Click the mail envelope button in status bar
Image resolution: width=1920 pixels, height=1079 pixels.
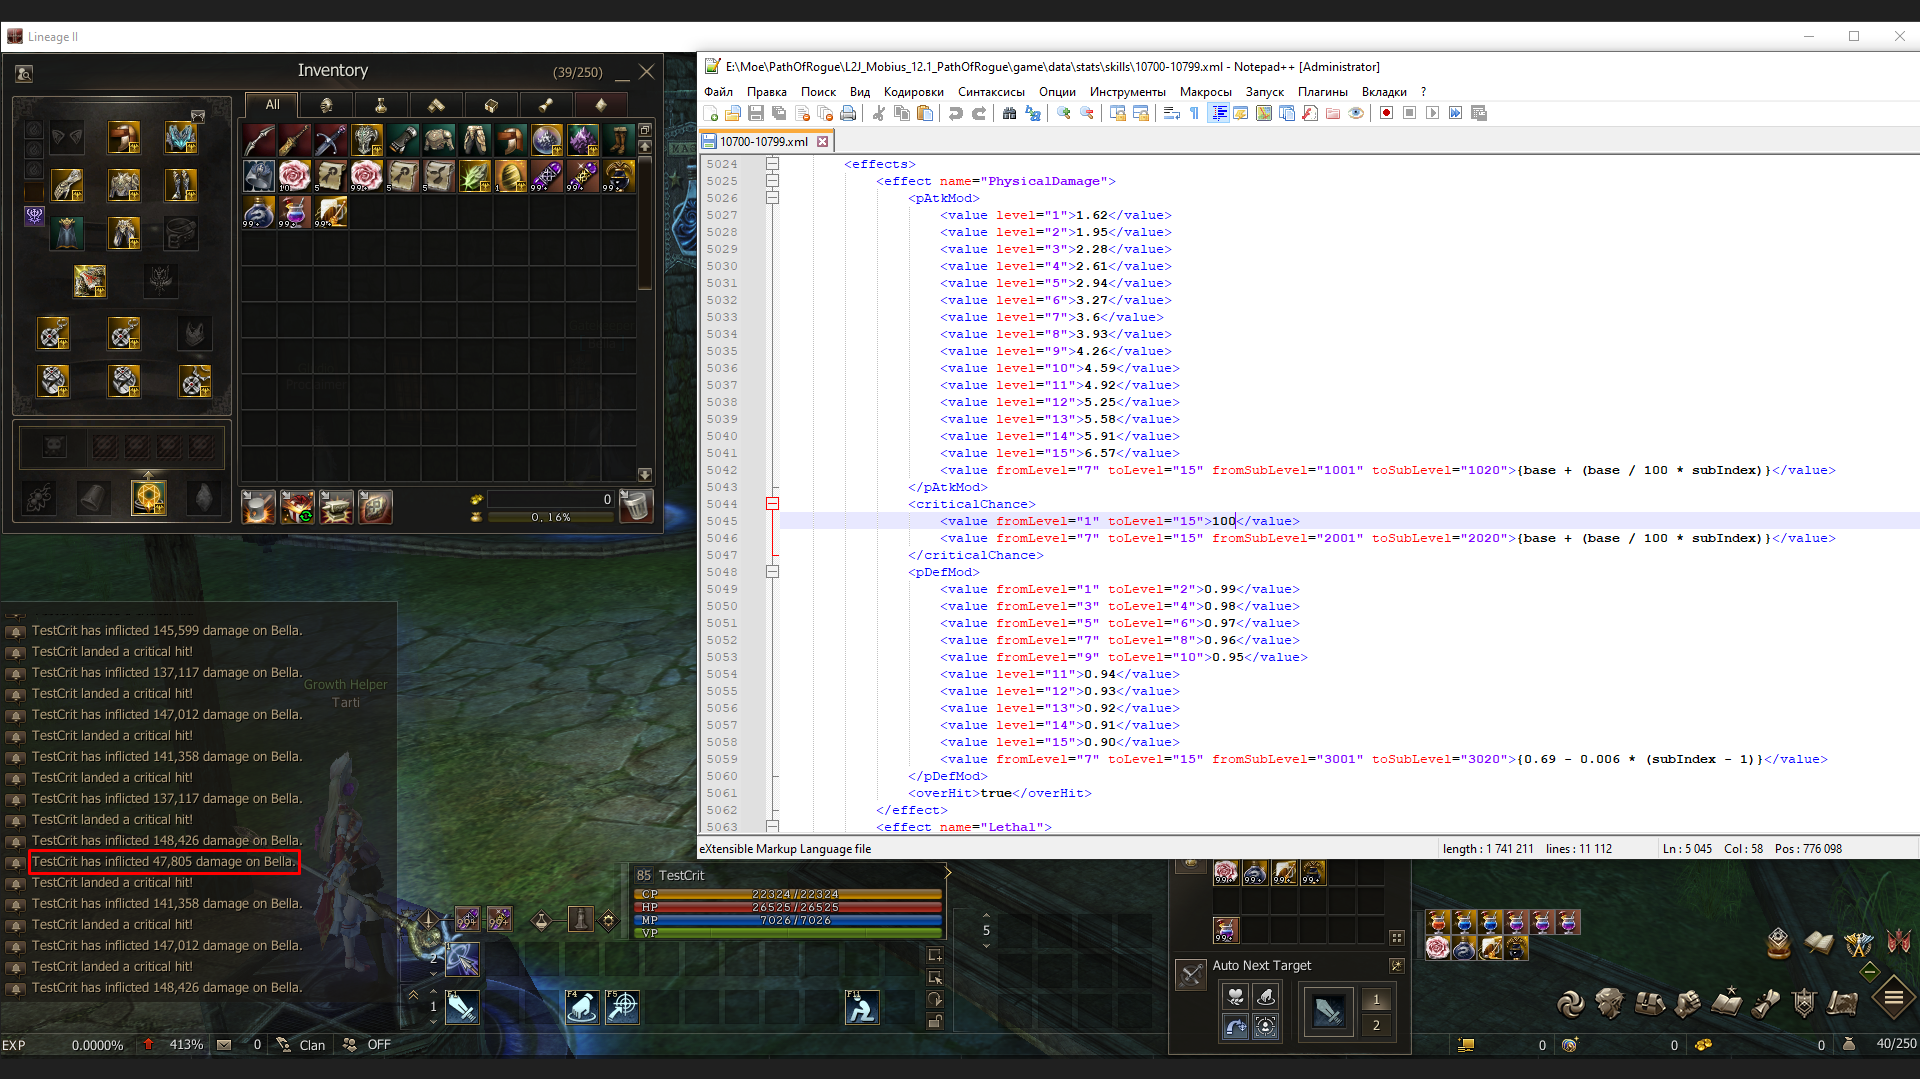(x=224, y=1045)
